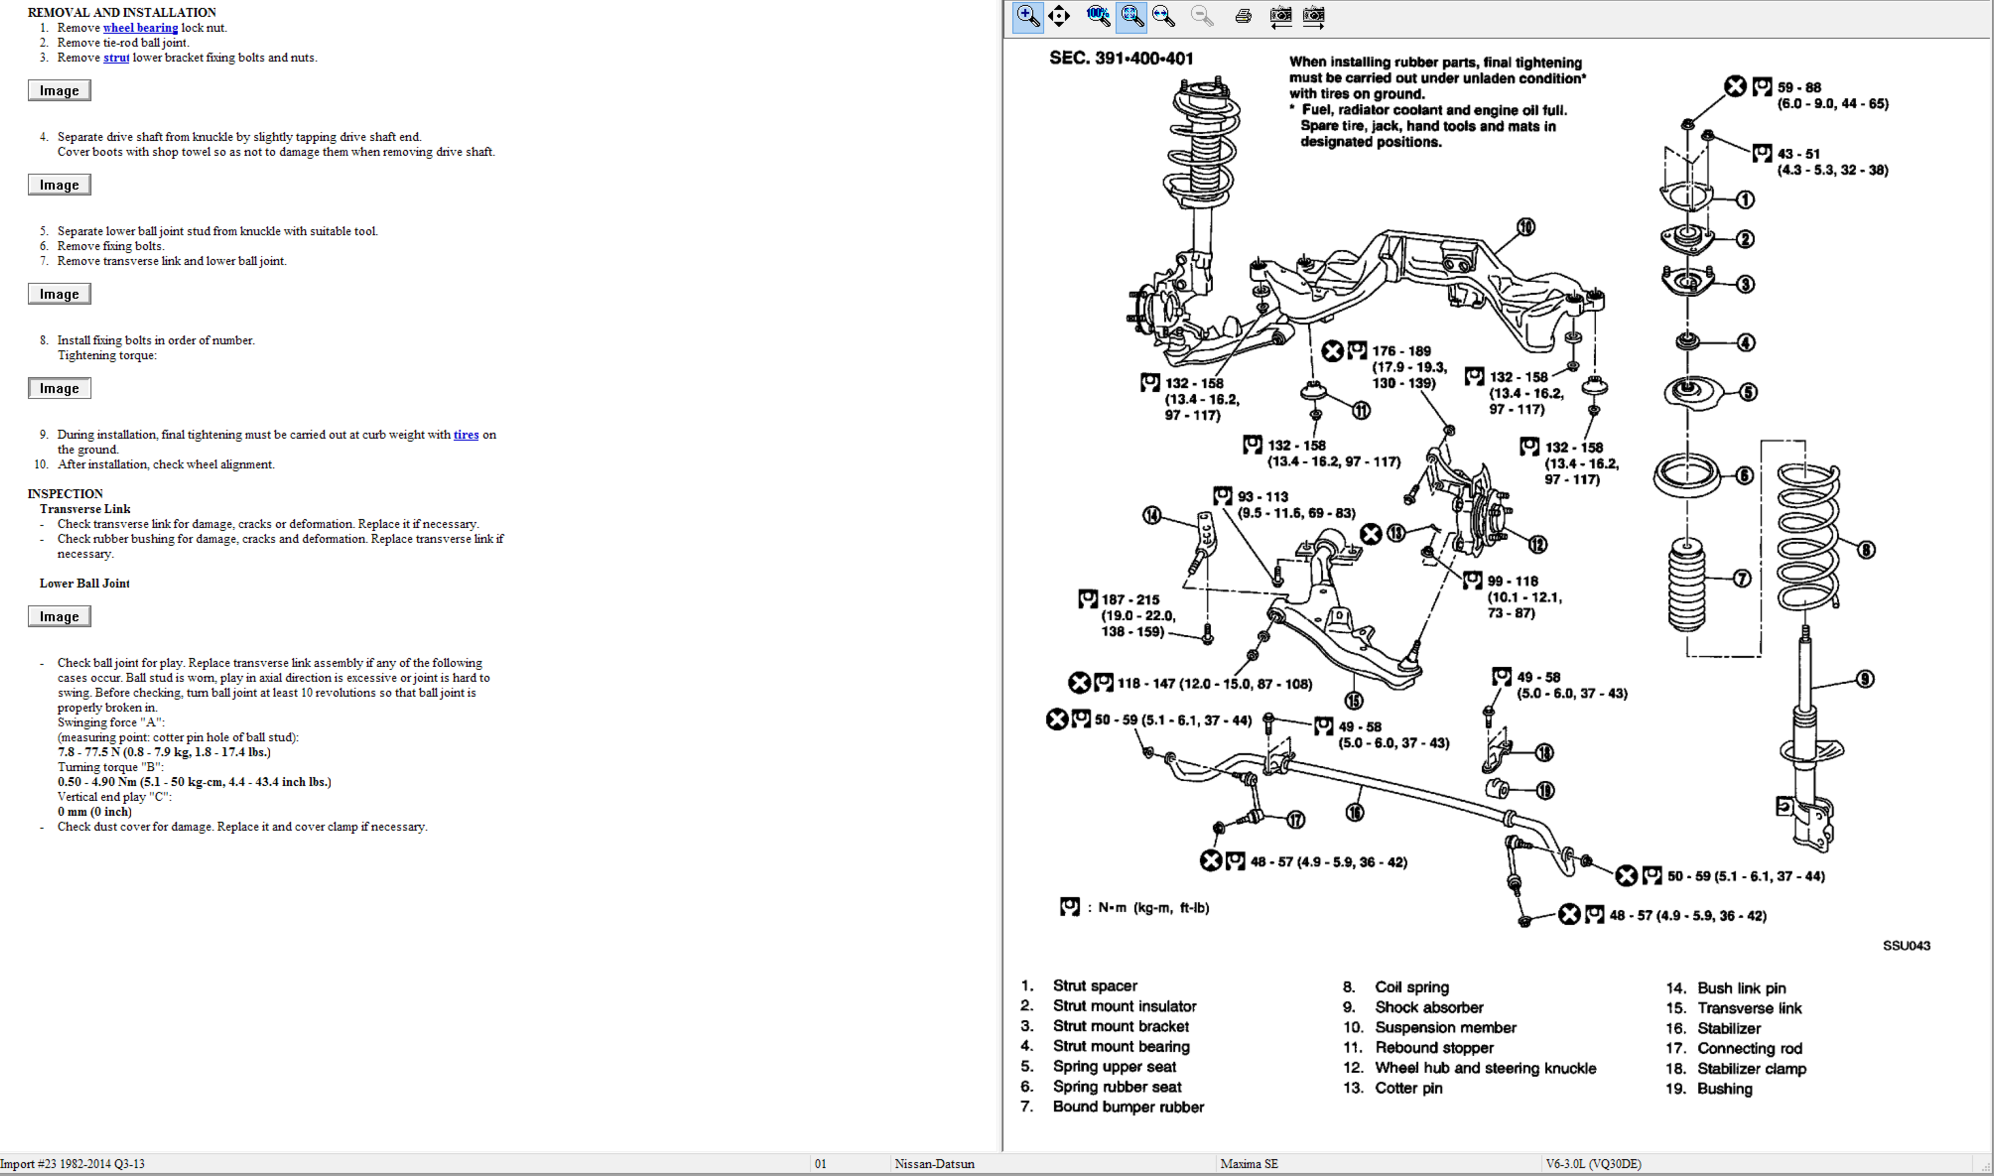Open the tires hyperlink in step 9
Screen dimensions: 1994x1176
coord(466,435)
